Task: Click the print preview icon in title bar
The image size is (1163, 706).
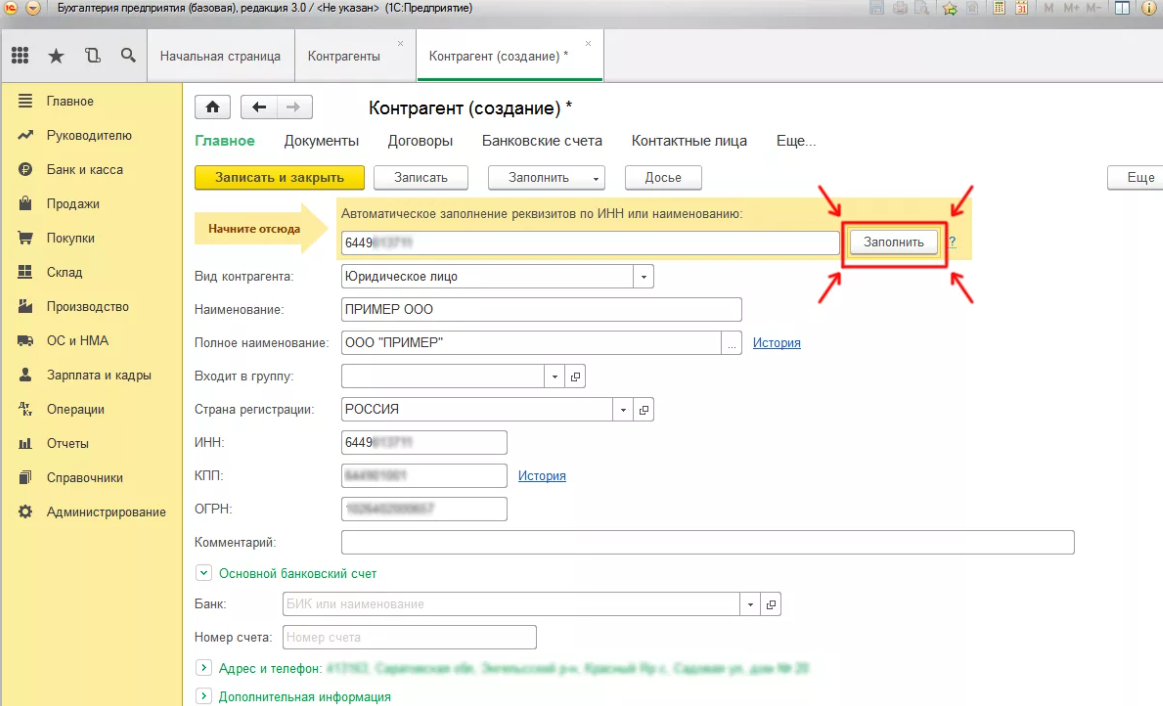Action: 922,8
